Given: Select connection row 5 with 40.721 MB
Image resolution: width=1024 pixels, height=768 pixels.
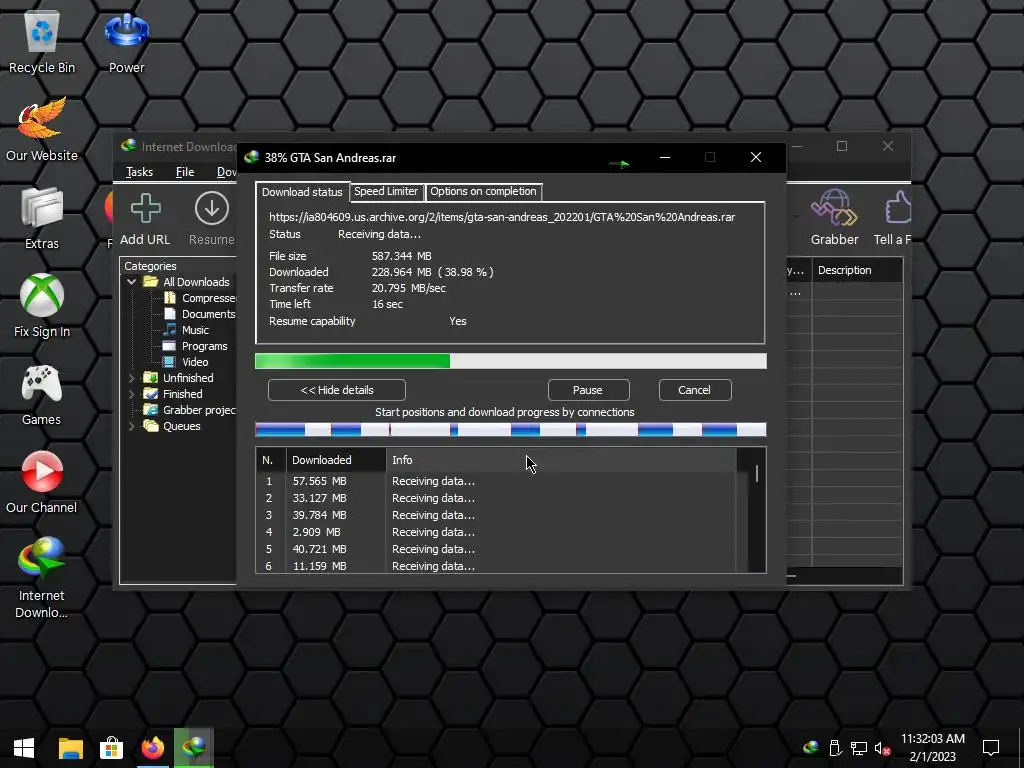Looking at the screenshot, I should pos(496,549).
